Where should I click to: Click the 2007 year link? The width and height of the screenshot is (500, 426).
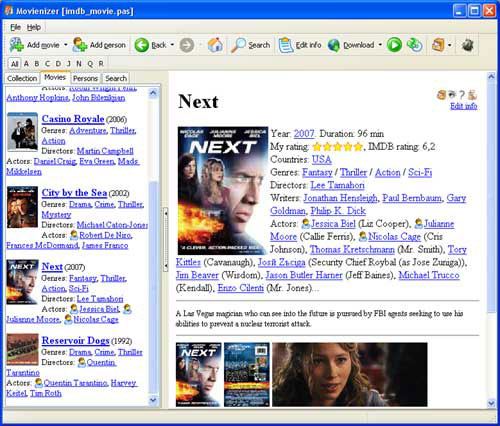(304, 134)
